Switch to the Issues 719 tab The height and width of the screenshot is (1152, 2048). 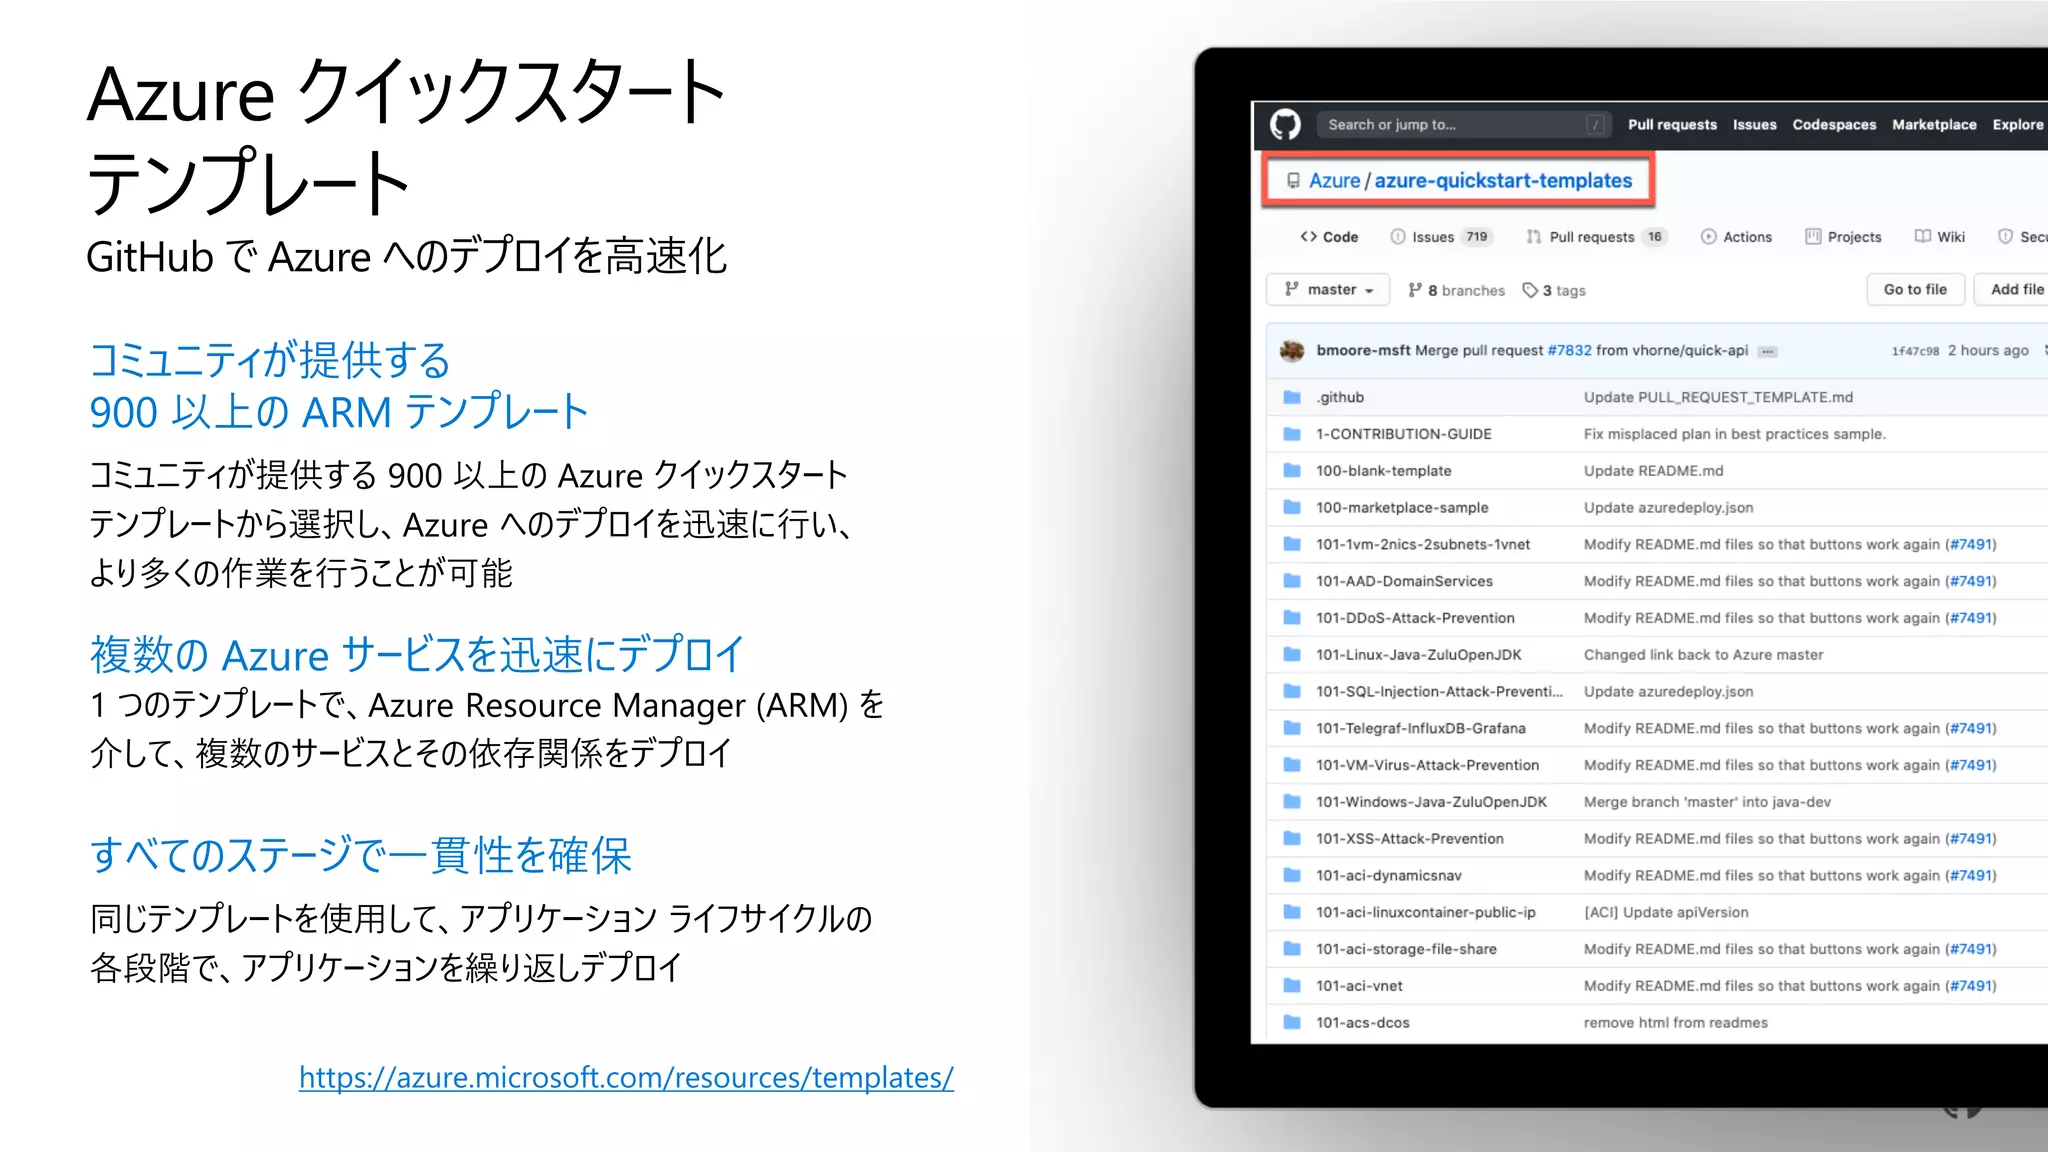coord(1441,237)
